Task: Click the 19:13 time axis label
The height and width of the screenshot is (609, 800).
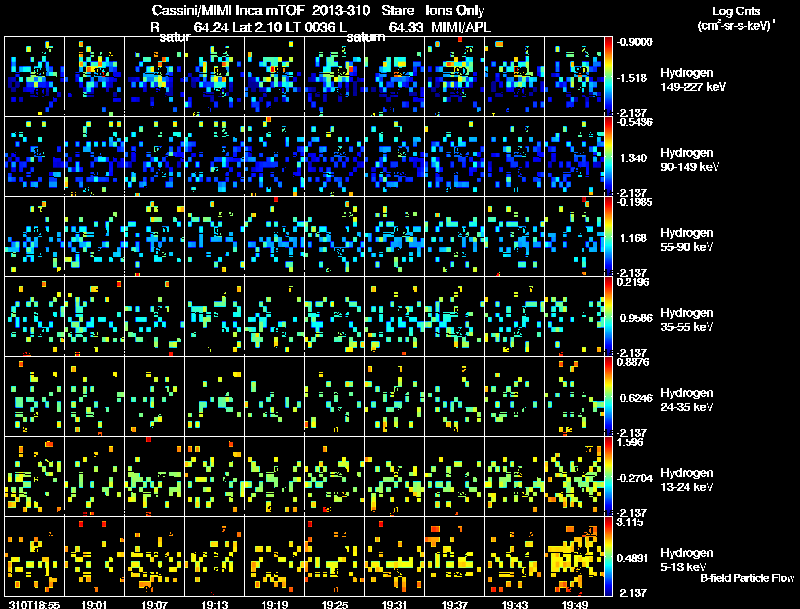Action: pyautogui.click(x=215, y=604)
